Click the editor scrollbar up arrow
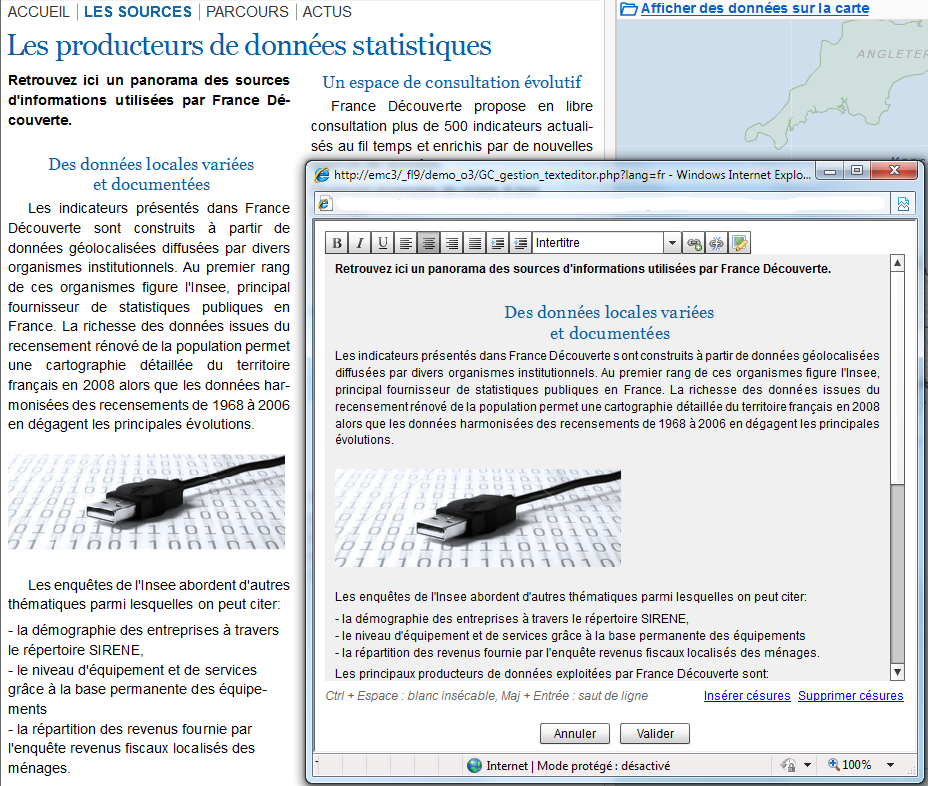 898,263
